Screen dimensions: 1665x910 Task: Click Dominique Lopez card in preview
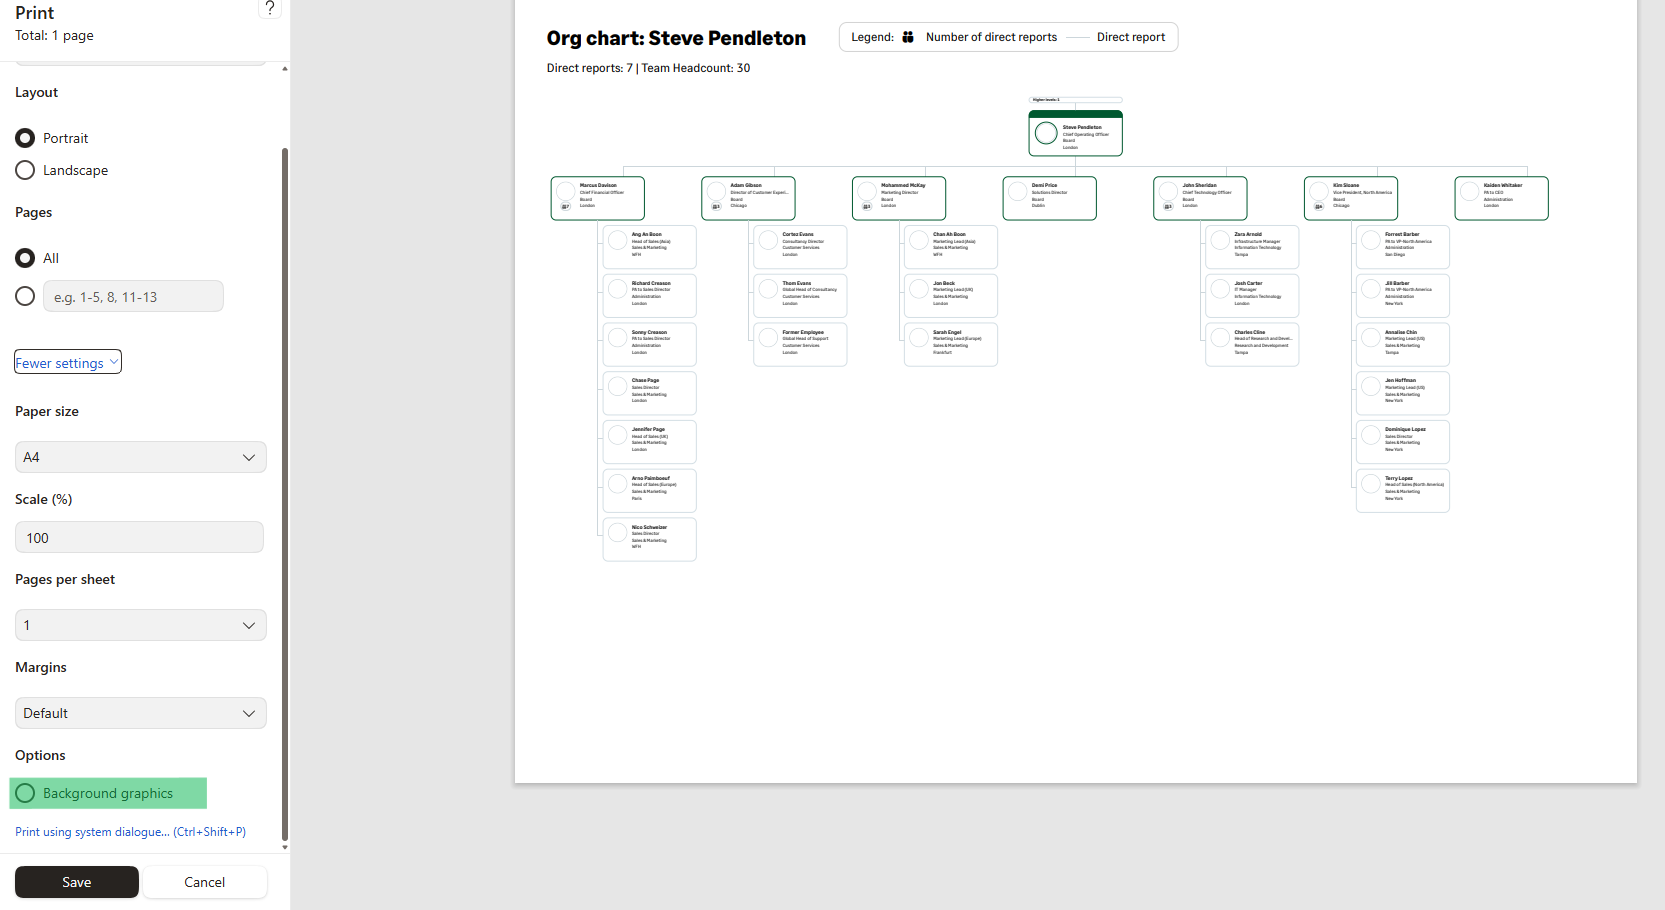coord(1403,441)
